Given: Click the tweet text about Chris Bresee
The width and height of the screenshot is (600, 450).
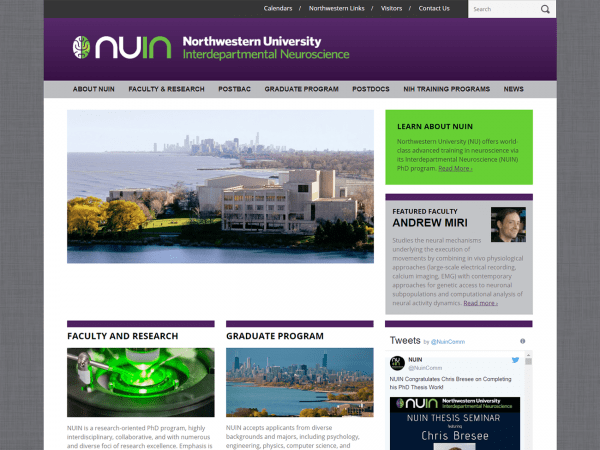Looking at the screenshot, I should [x=450, y=383].
